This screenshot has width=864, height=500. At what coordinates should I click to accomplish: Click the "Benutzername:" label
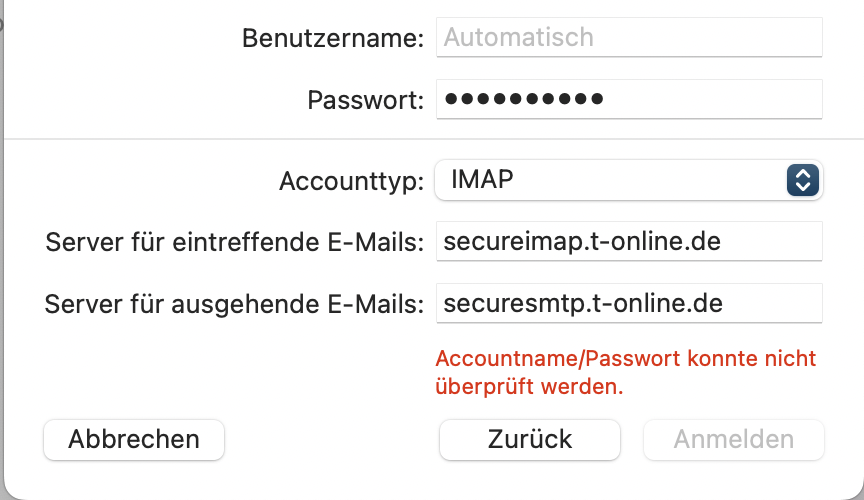tap(334, 39)
